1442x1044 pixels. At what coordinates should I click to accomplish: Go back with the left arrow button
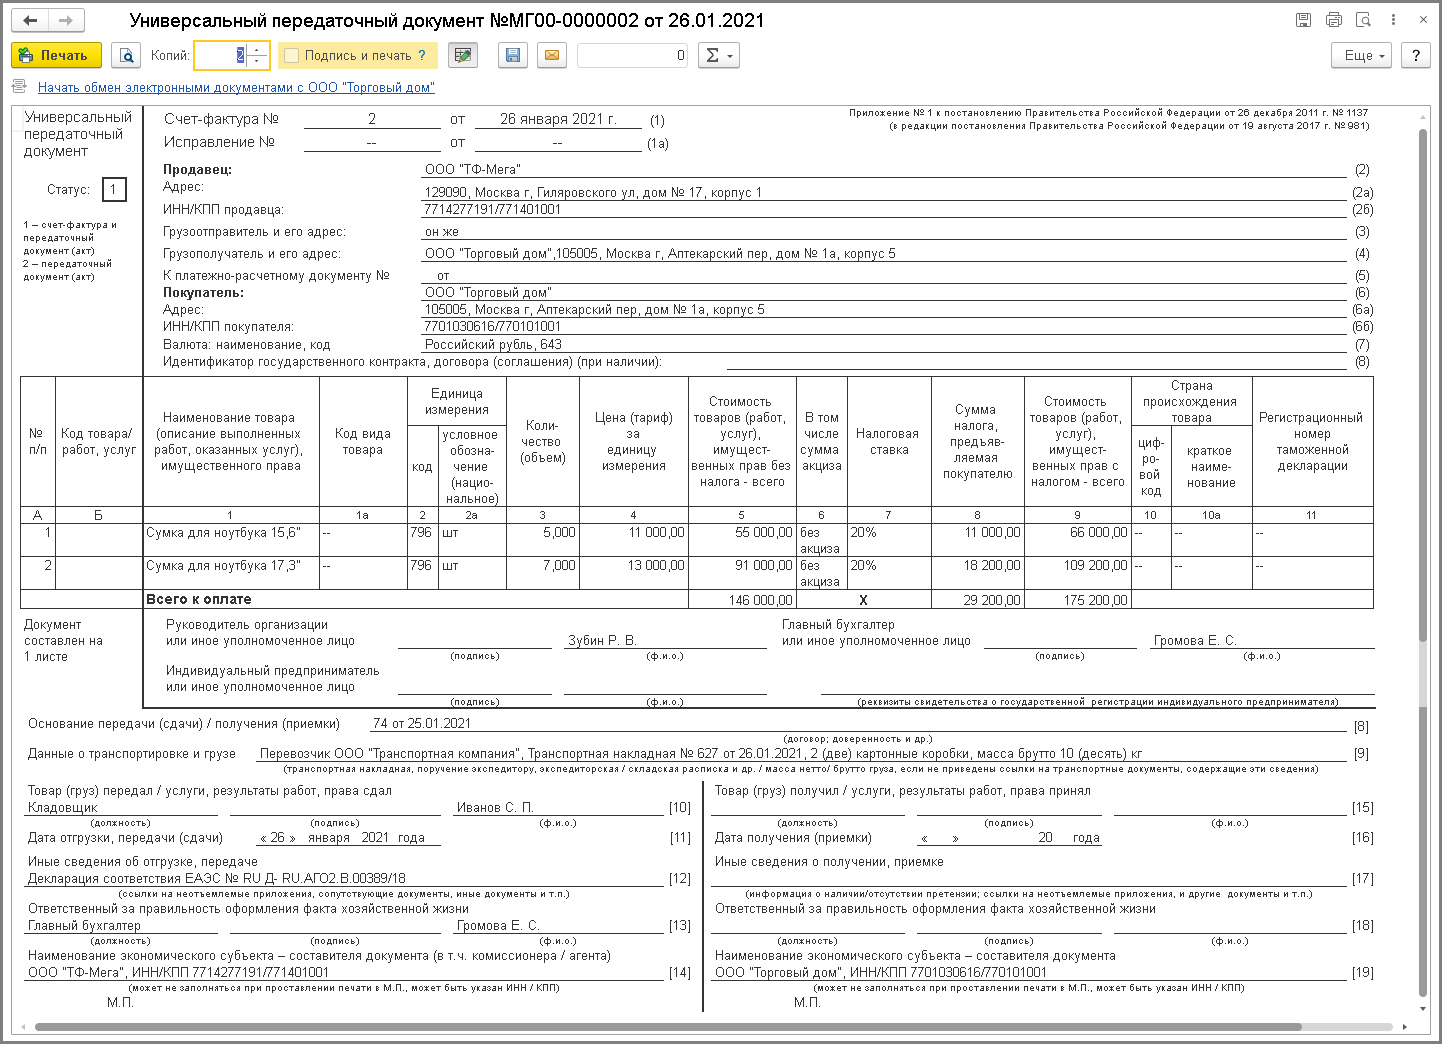[30, 20]
